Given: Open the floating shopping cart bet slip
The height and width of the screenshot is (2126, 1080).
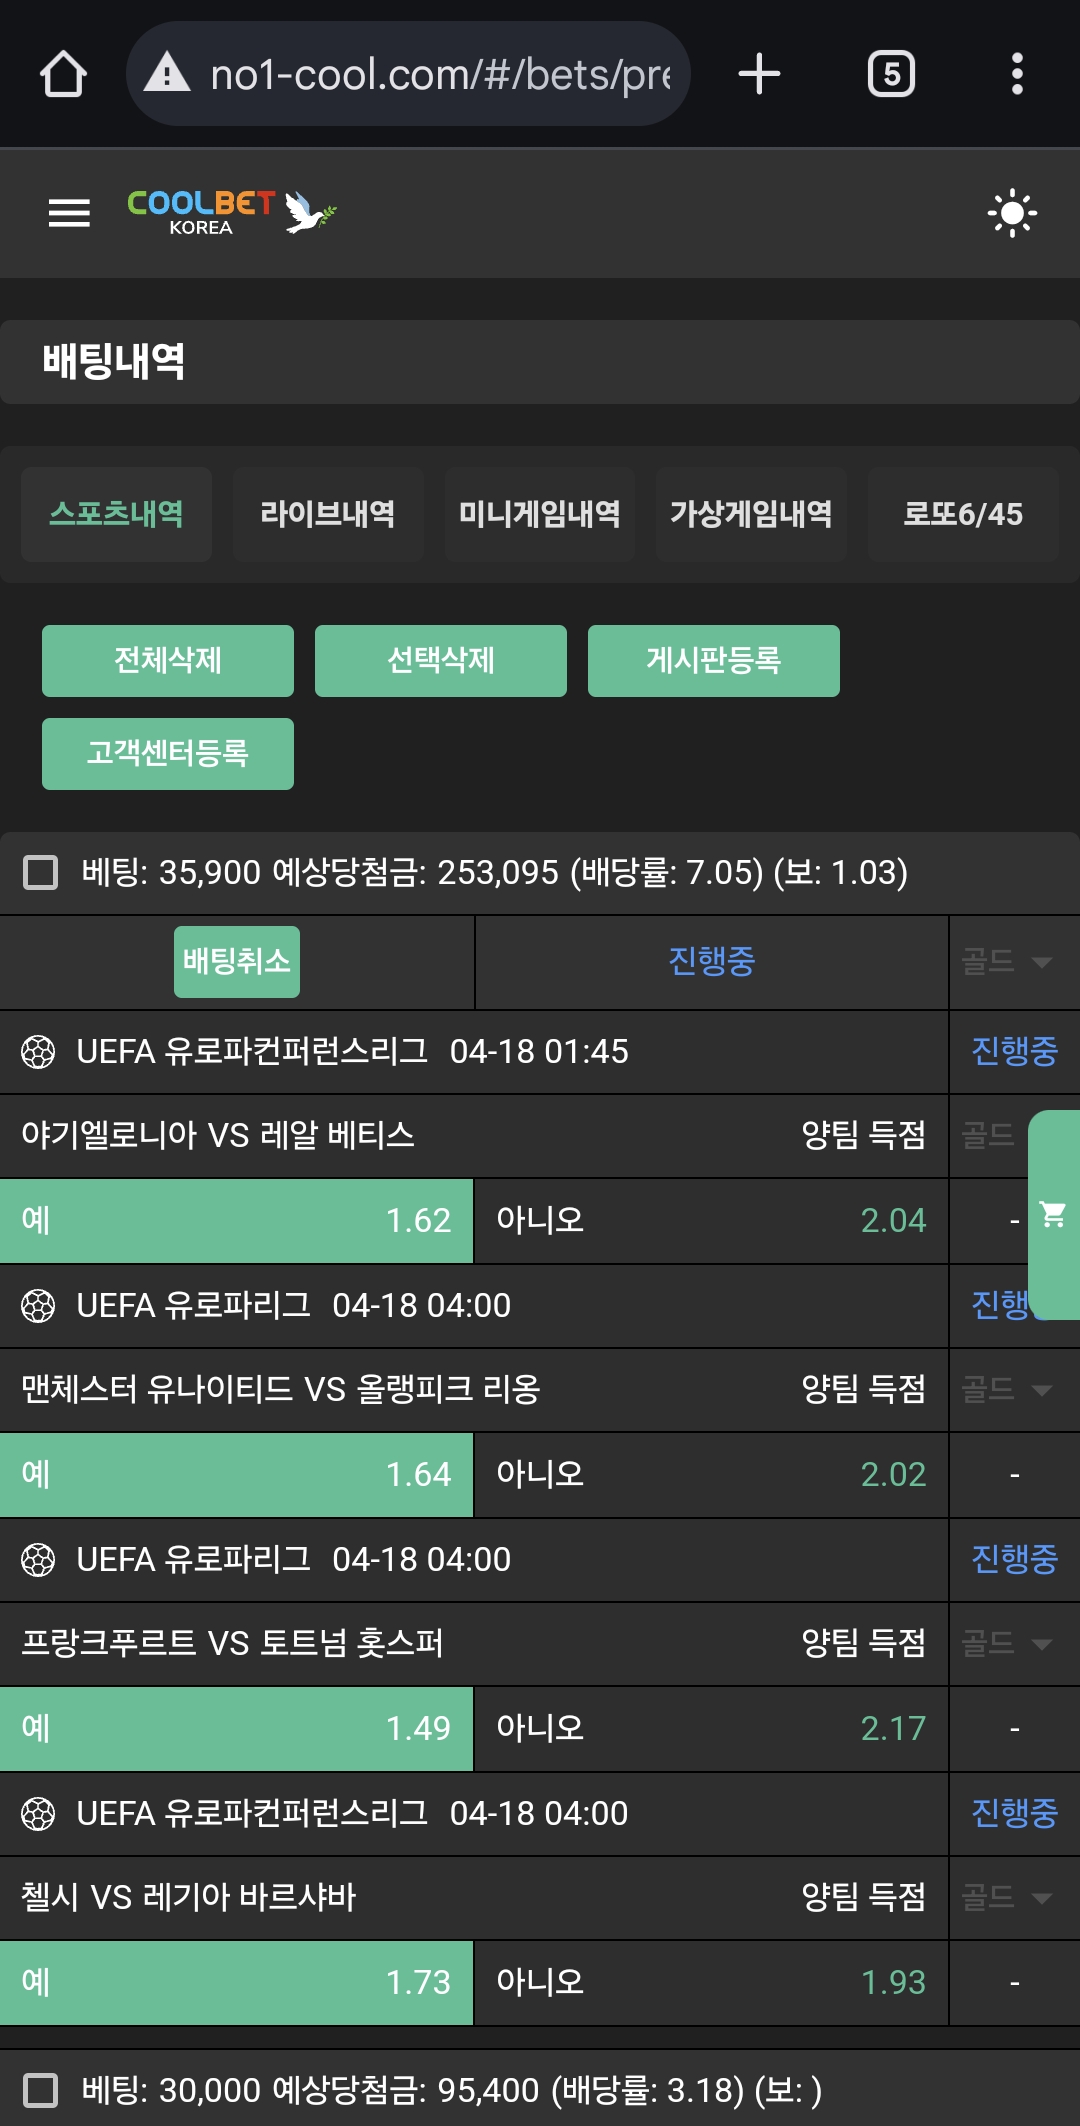Looking at the screenshot, I should tap(1053, 1214).
